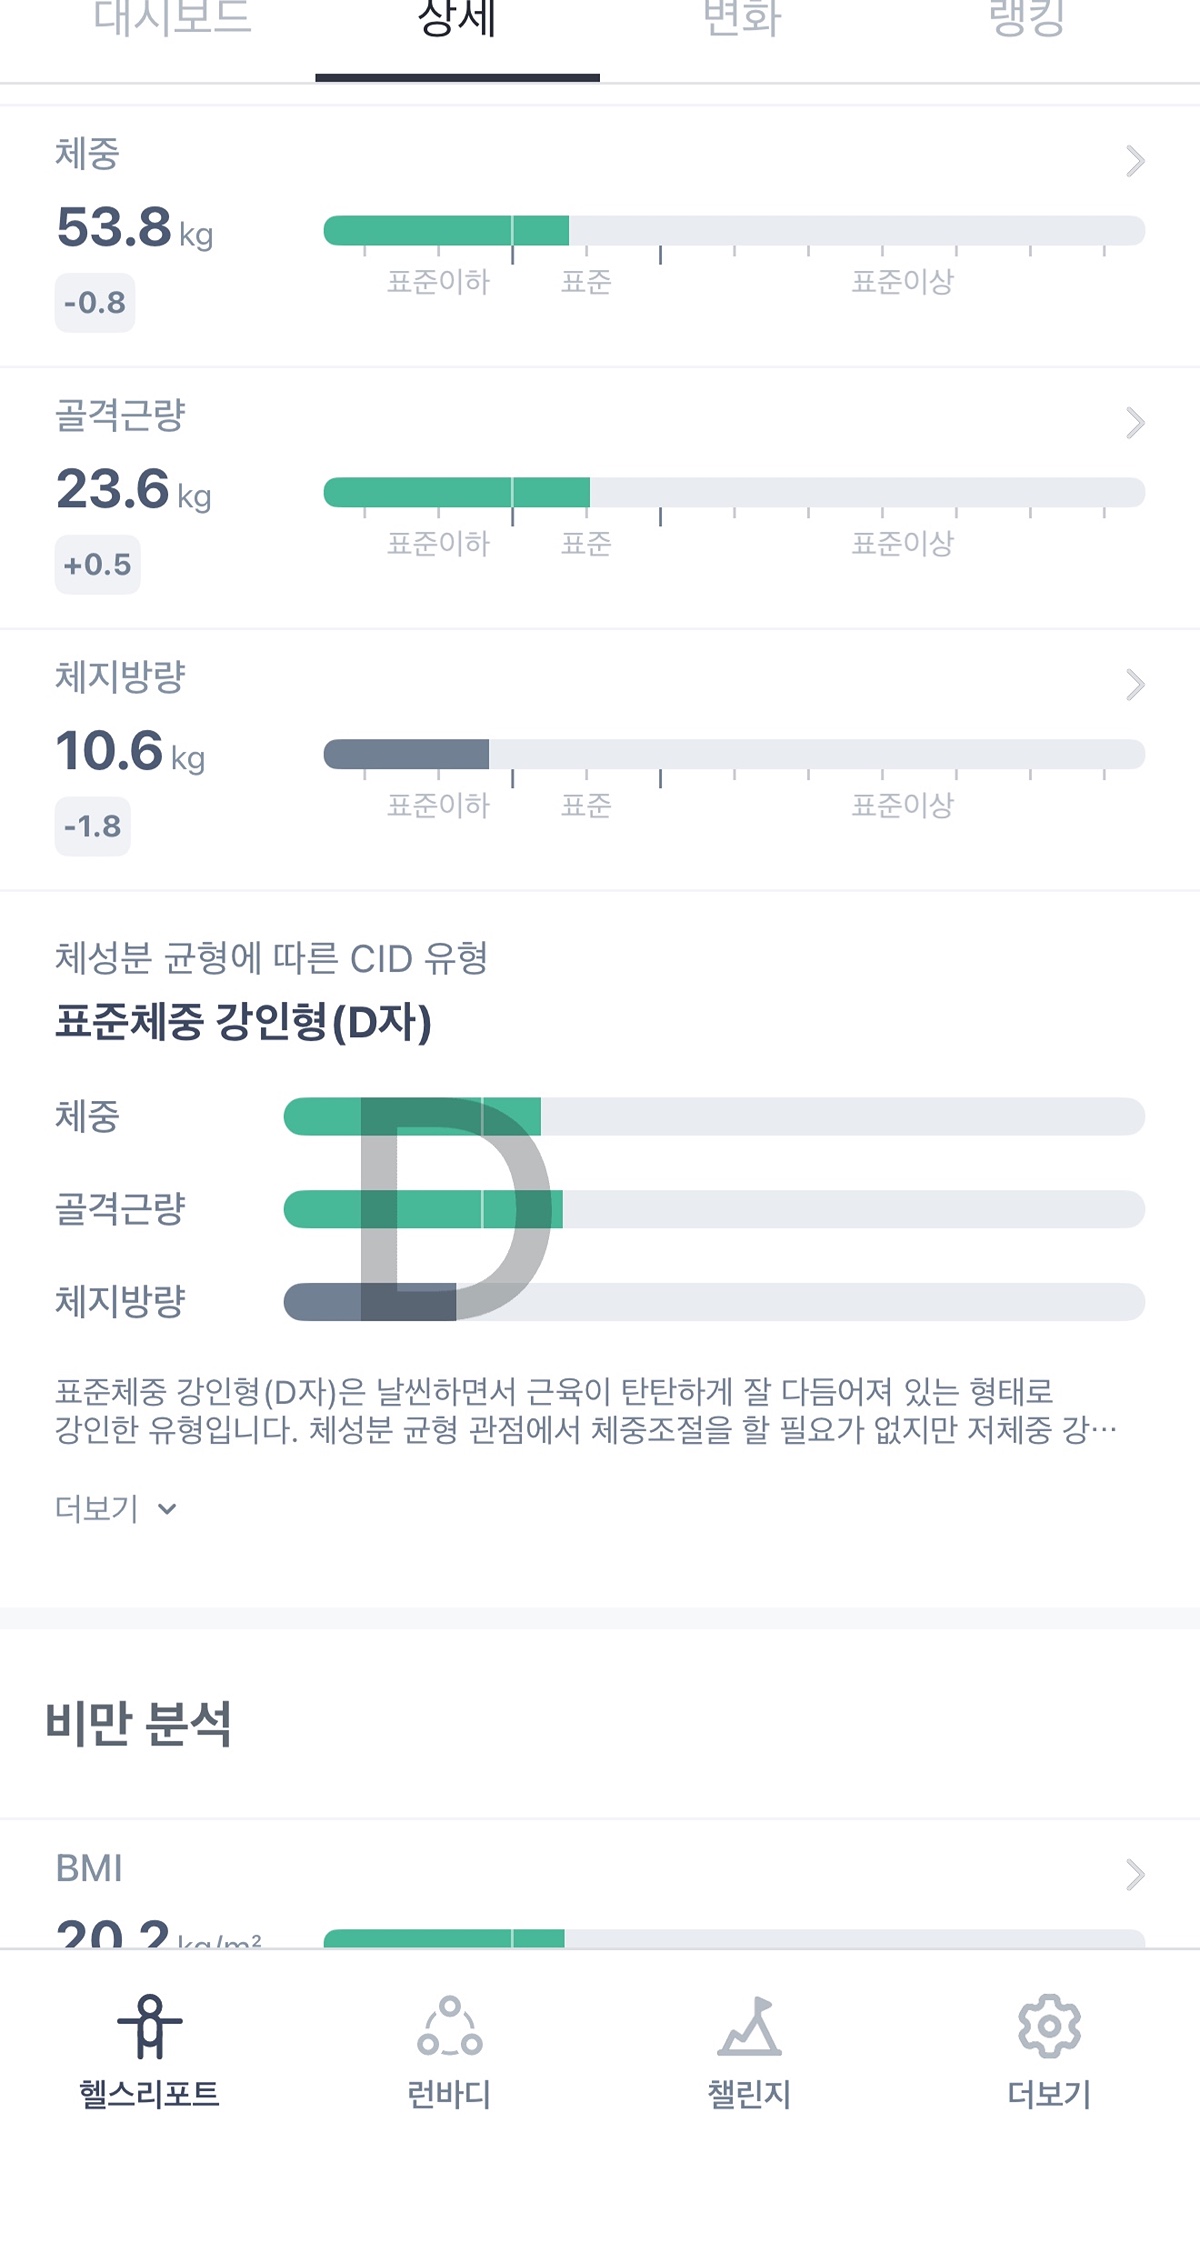
Task: Select the 상세 tab
Action: [457, 20]
